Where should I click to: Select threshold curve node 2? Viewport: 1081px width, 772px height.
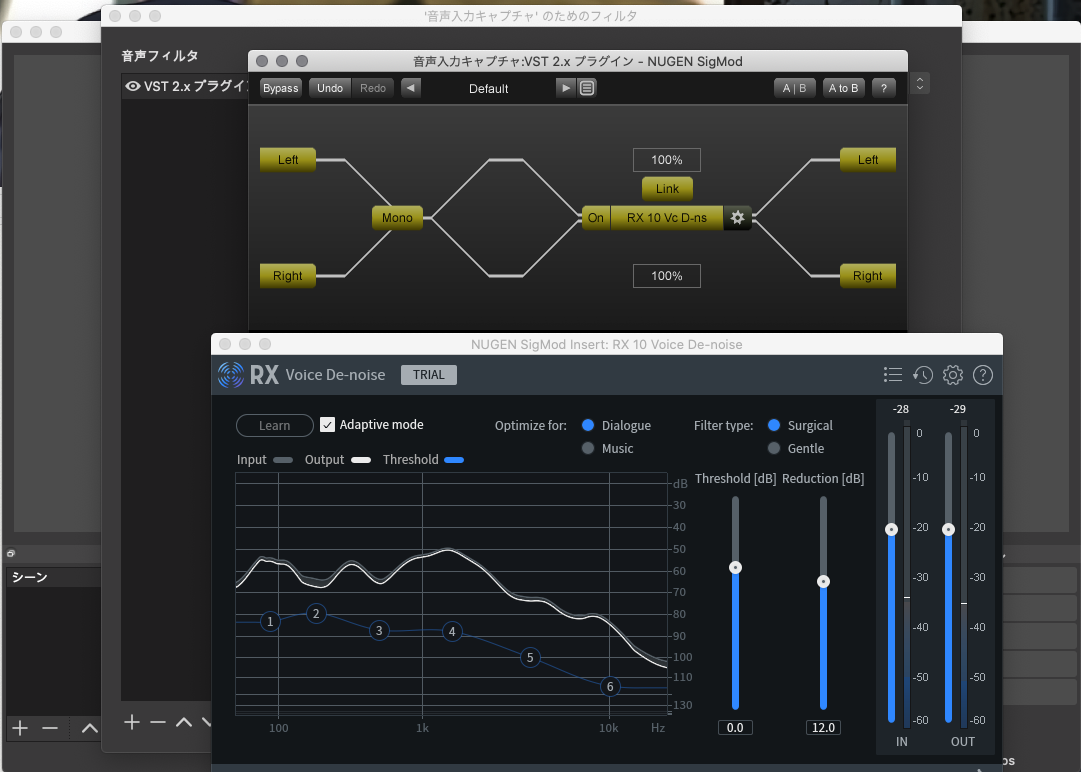click(x=316, y=613)
